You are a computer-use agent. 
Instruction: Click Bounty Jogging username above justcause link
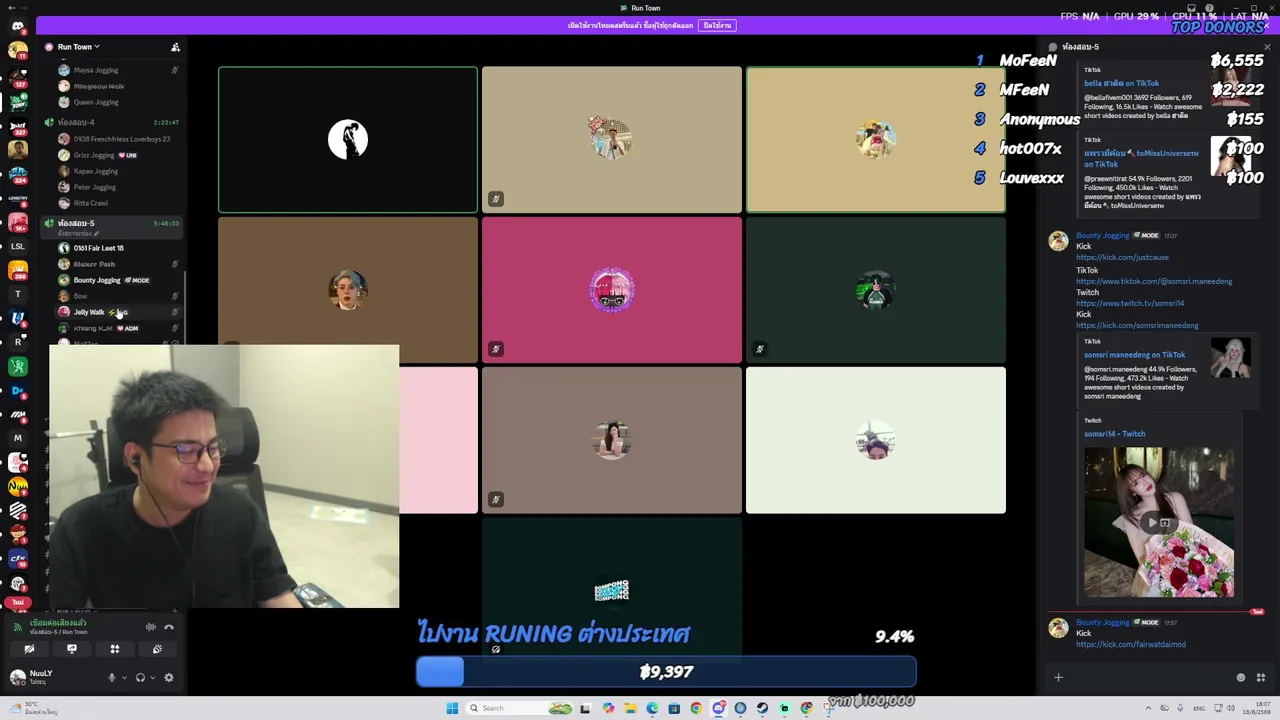click(x=1102, y=236)
